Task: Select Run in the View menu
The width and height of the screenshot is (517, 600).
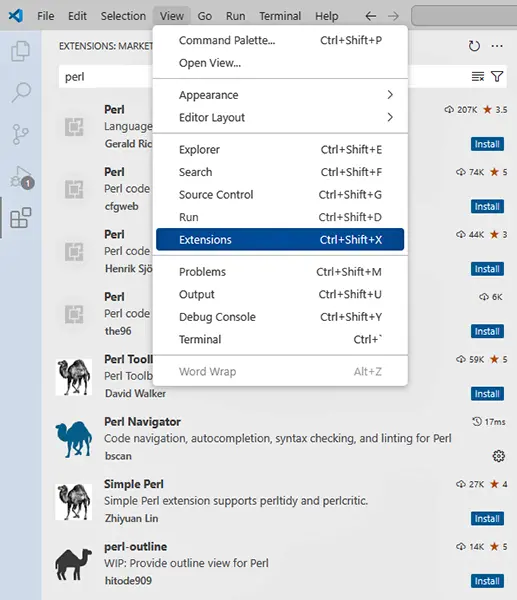Action: pos(280,217)
